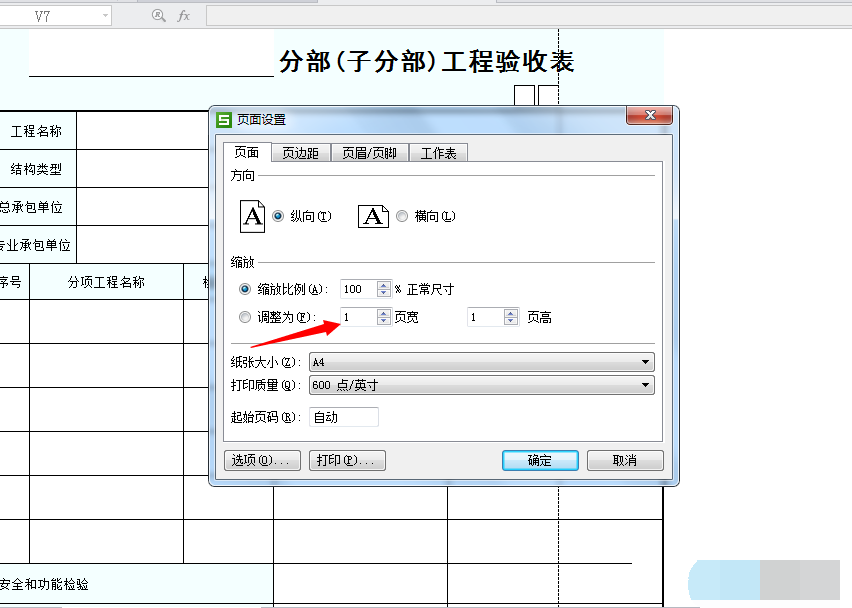
Task: Click the 页宽 spinner control
Action: [x=384, y=318]
